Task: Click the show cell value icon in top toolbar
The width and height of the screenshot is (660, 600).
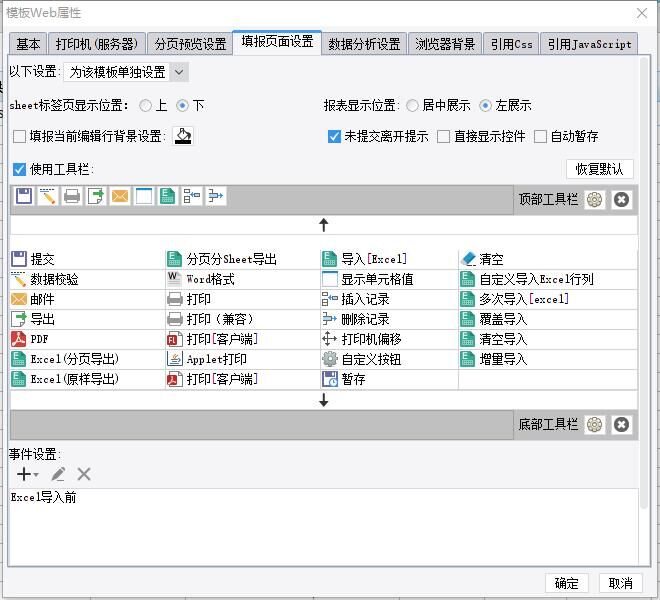Action: (144, 196)
